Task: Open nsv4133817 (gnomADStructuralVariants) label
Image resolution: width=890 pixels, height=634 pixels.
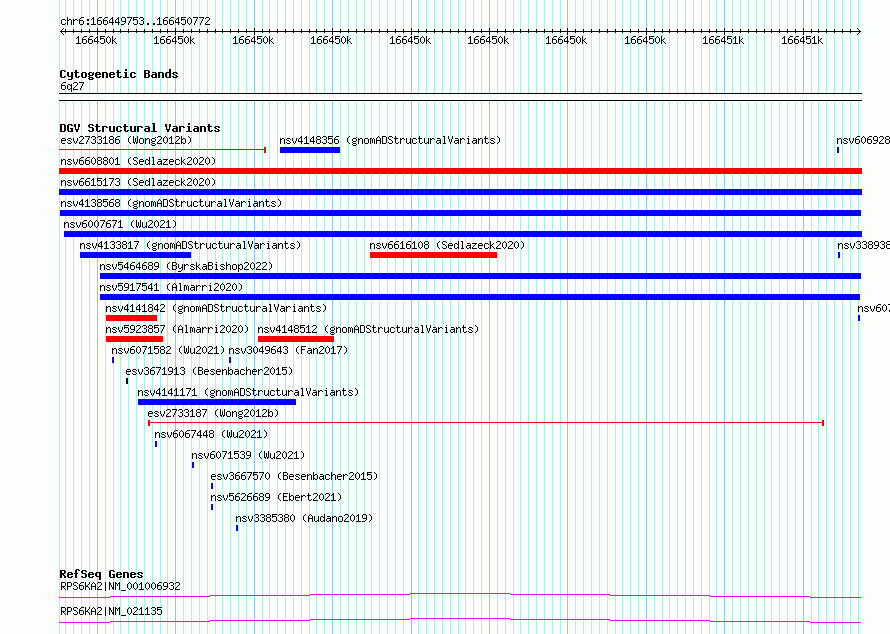Action: (x=190, y=245)
